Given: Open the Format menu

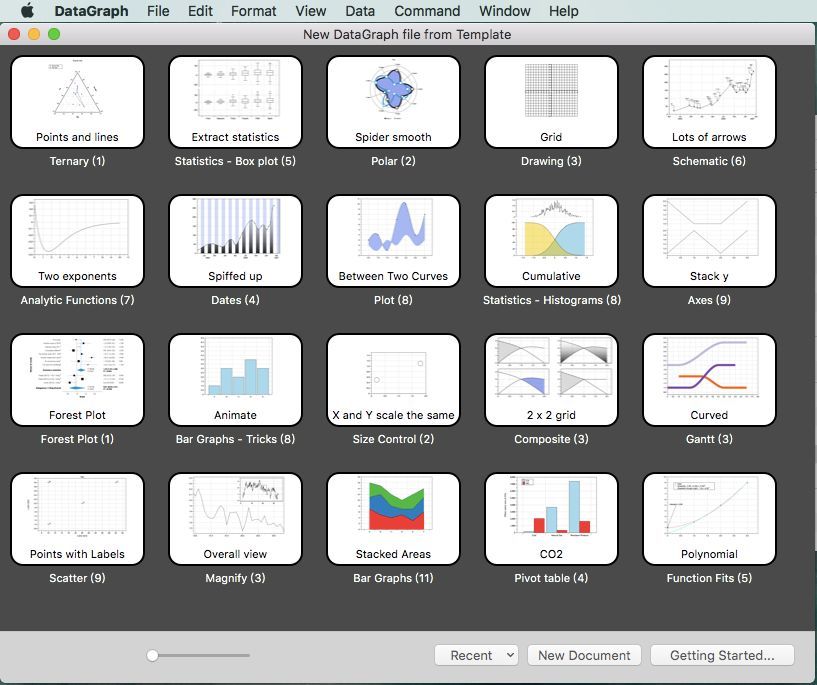Looking at the screenshot, I should pyautogui.click(x=253, y=11).
